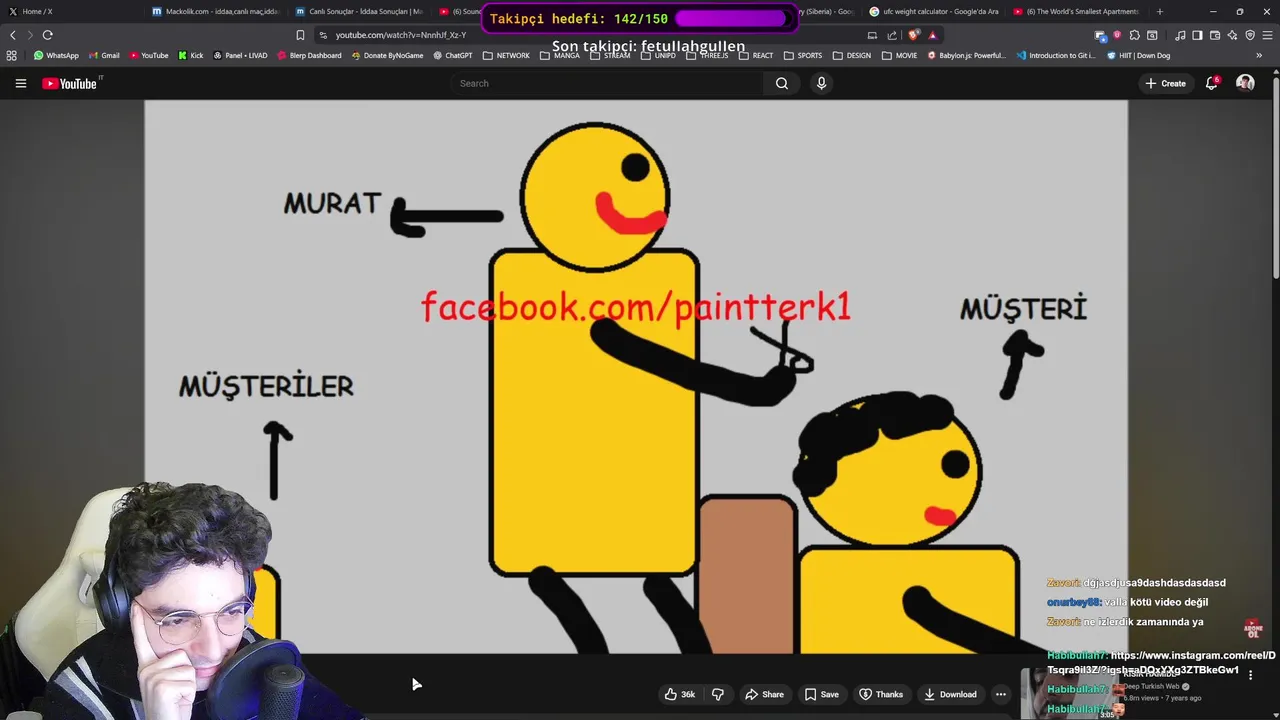Open the ChatGPT bookmark
Image resolution: width=1280 pixels, height=720 pixels.
[x=452, y=55]
